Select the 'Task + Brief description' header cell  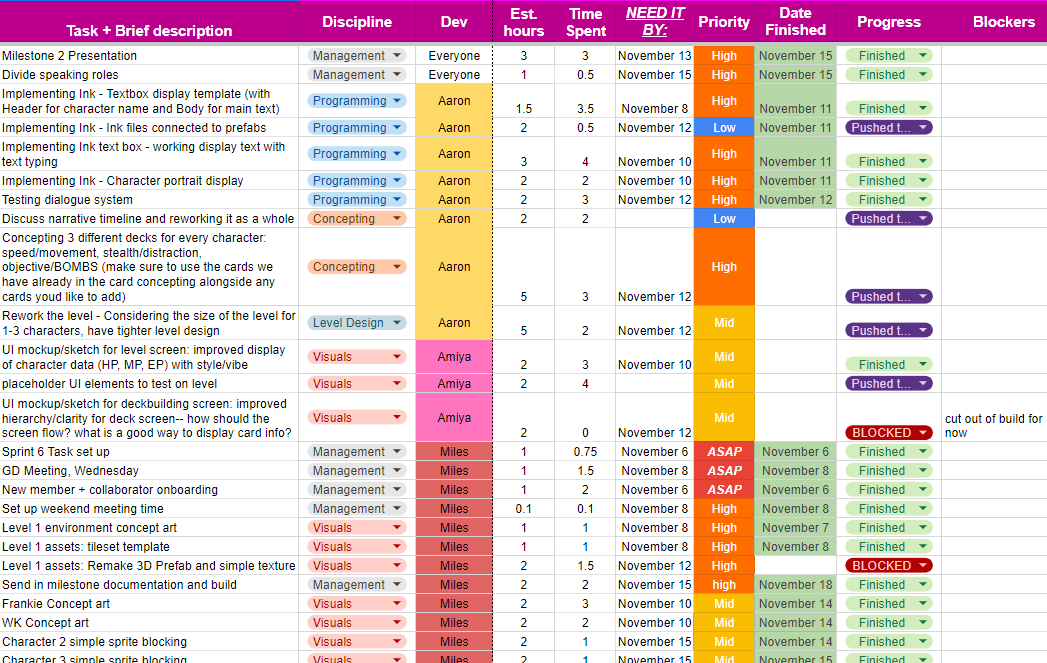tap(149, 30)
